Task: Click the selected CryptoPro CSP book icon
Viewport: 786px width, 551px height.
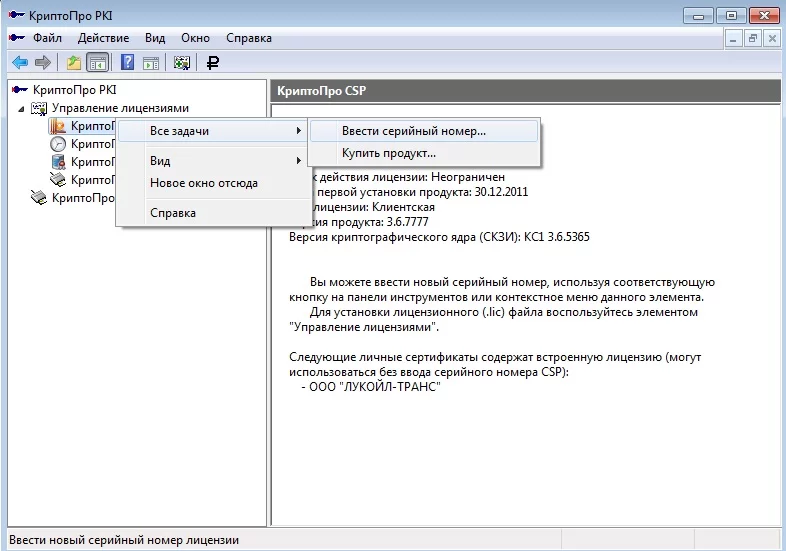Action: [x=58, y=126]
